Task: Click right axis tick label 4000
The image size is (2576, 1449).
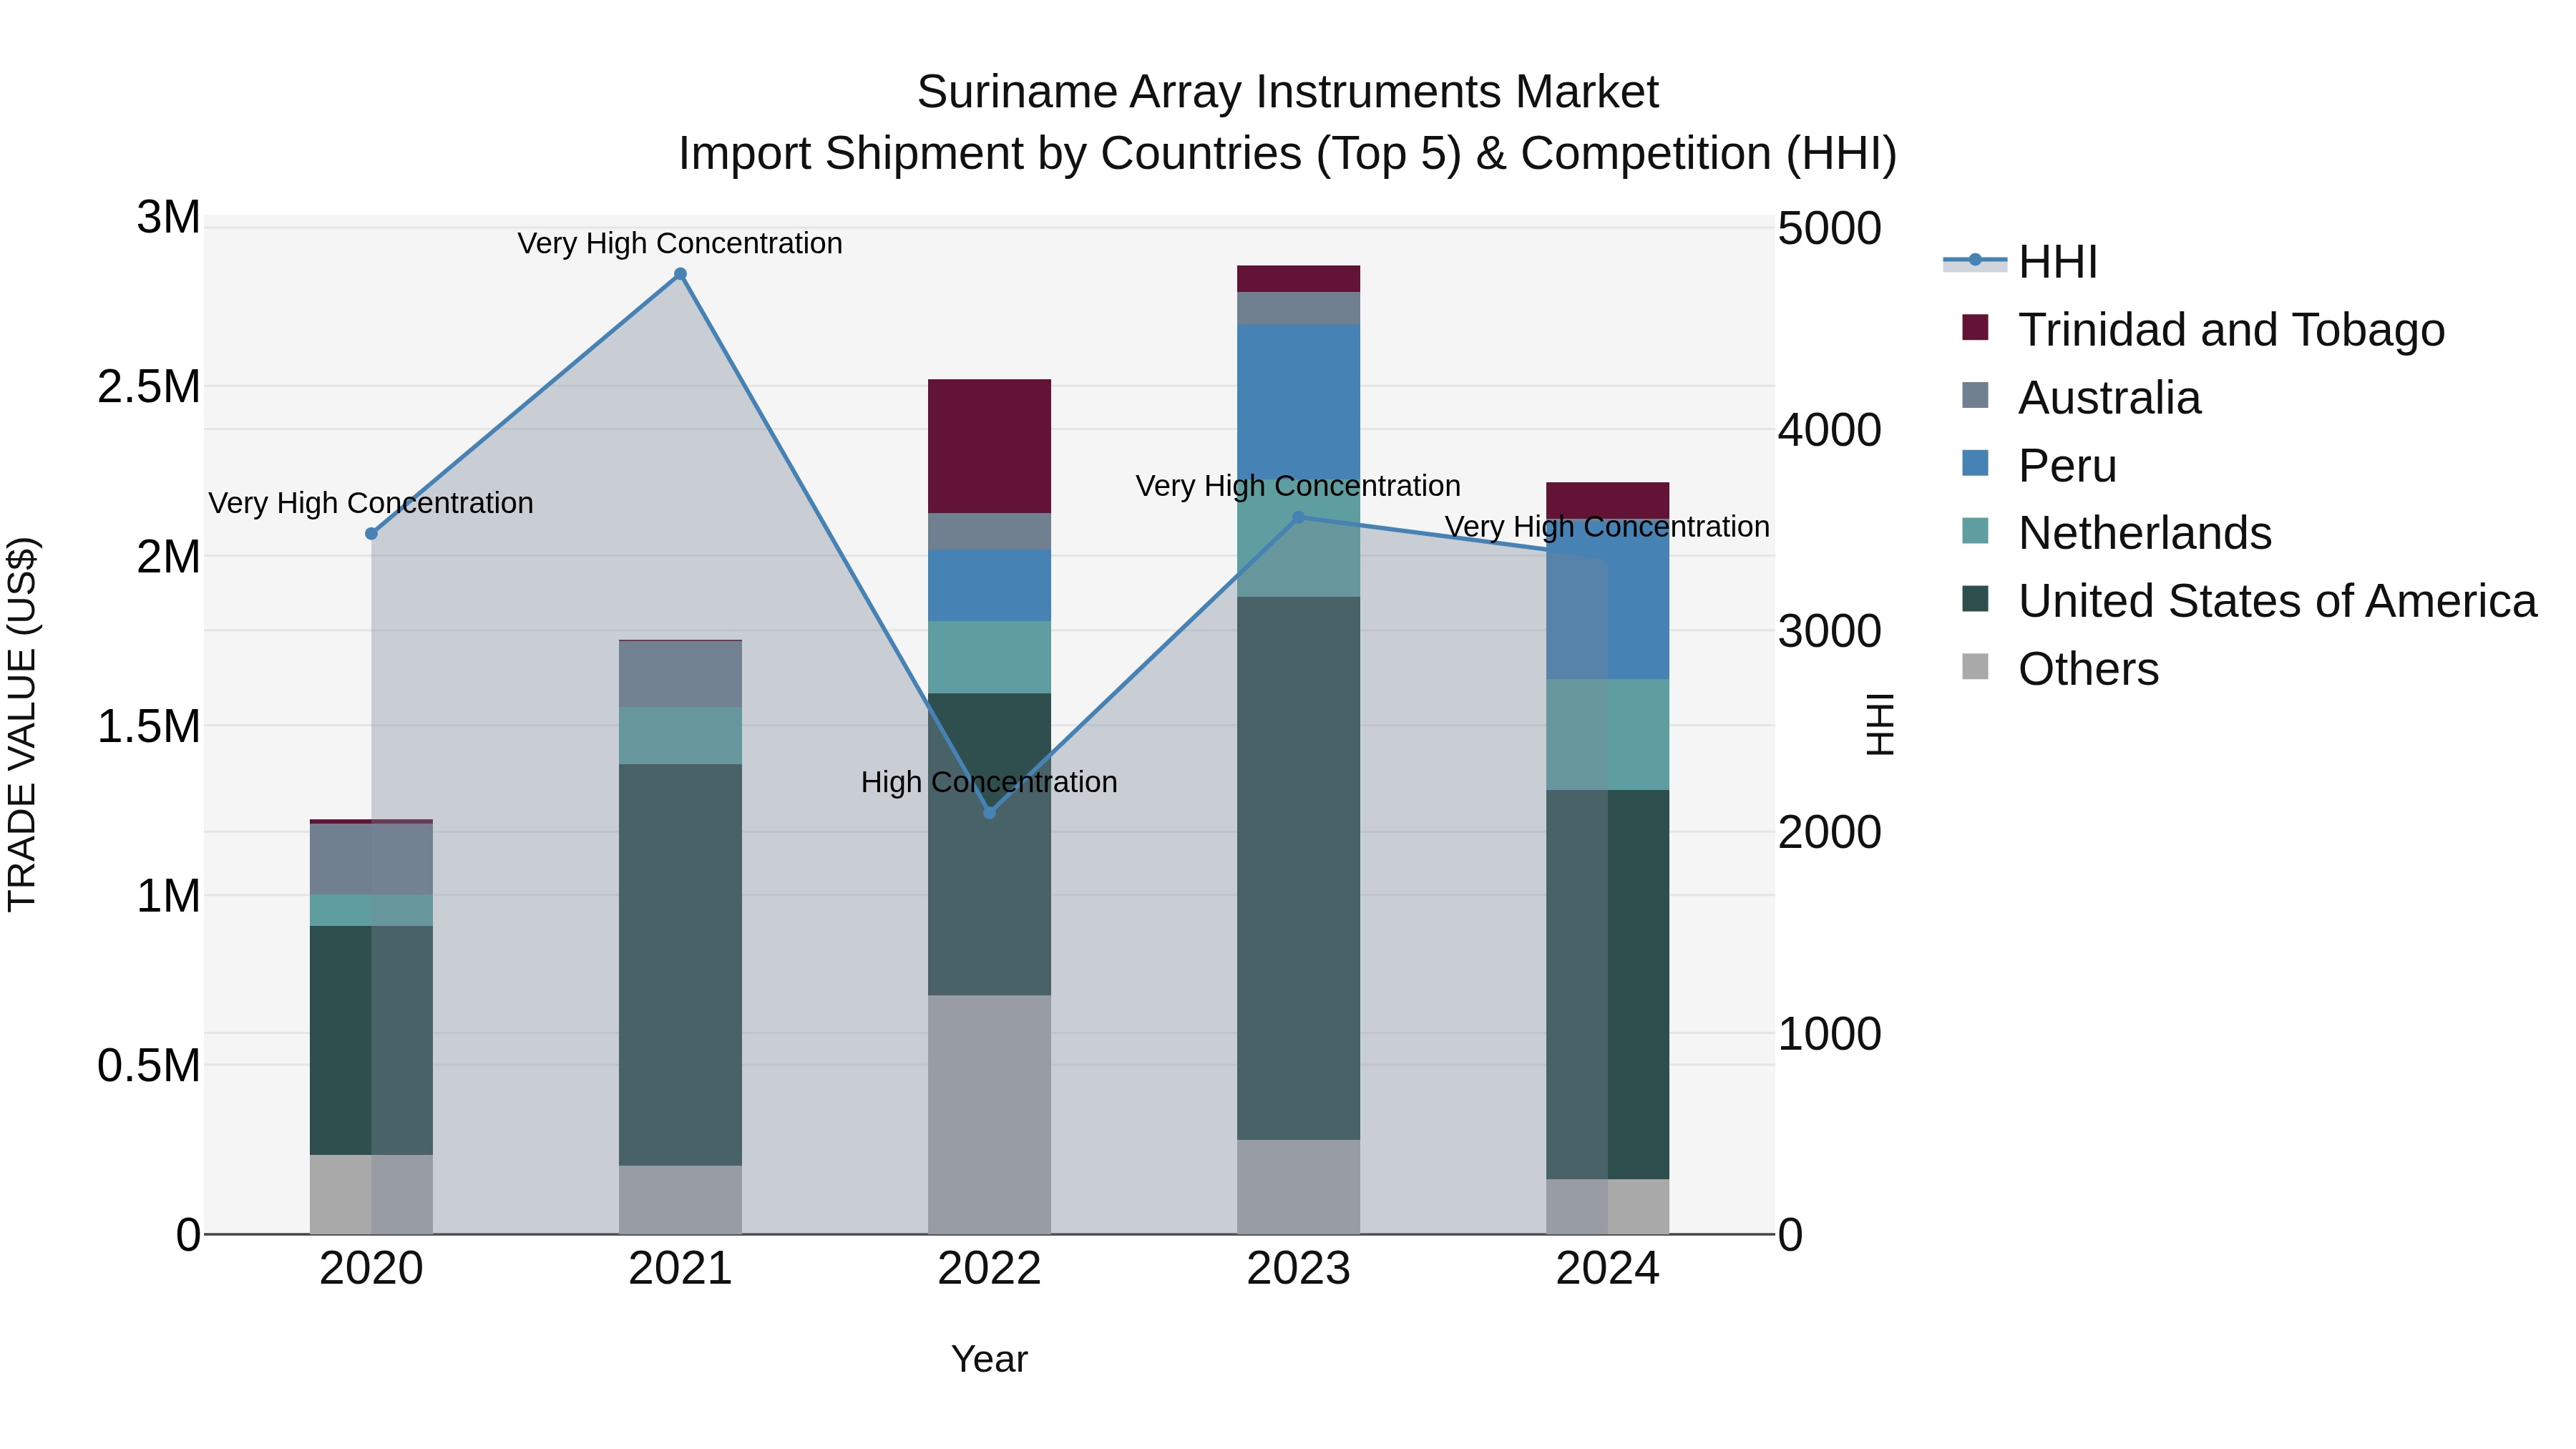Action: (1829, 430)
